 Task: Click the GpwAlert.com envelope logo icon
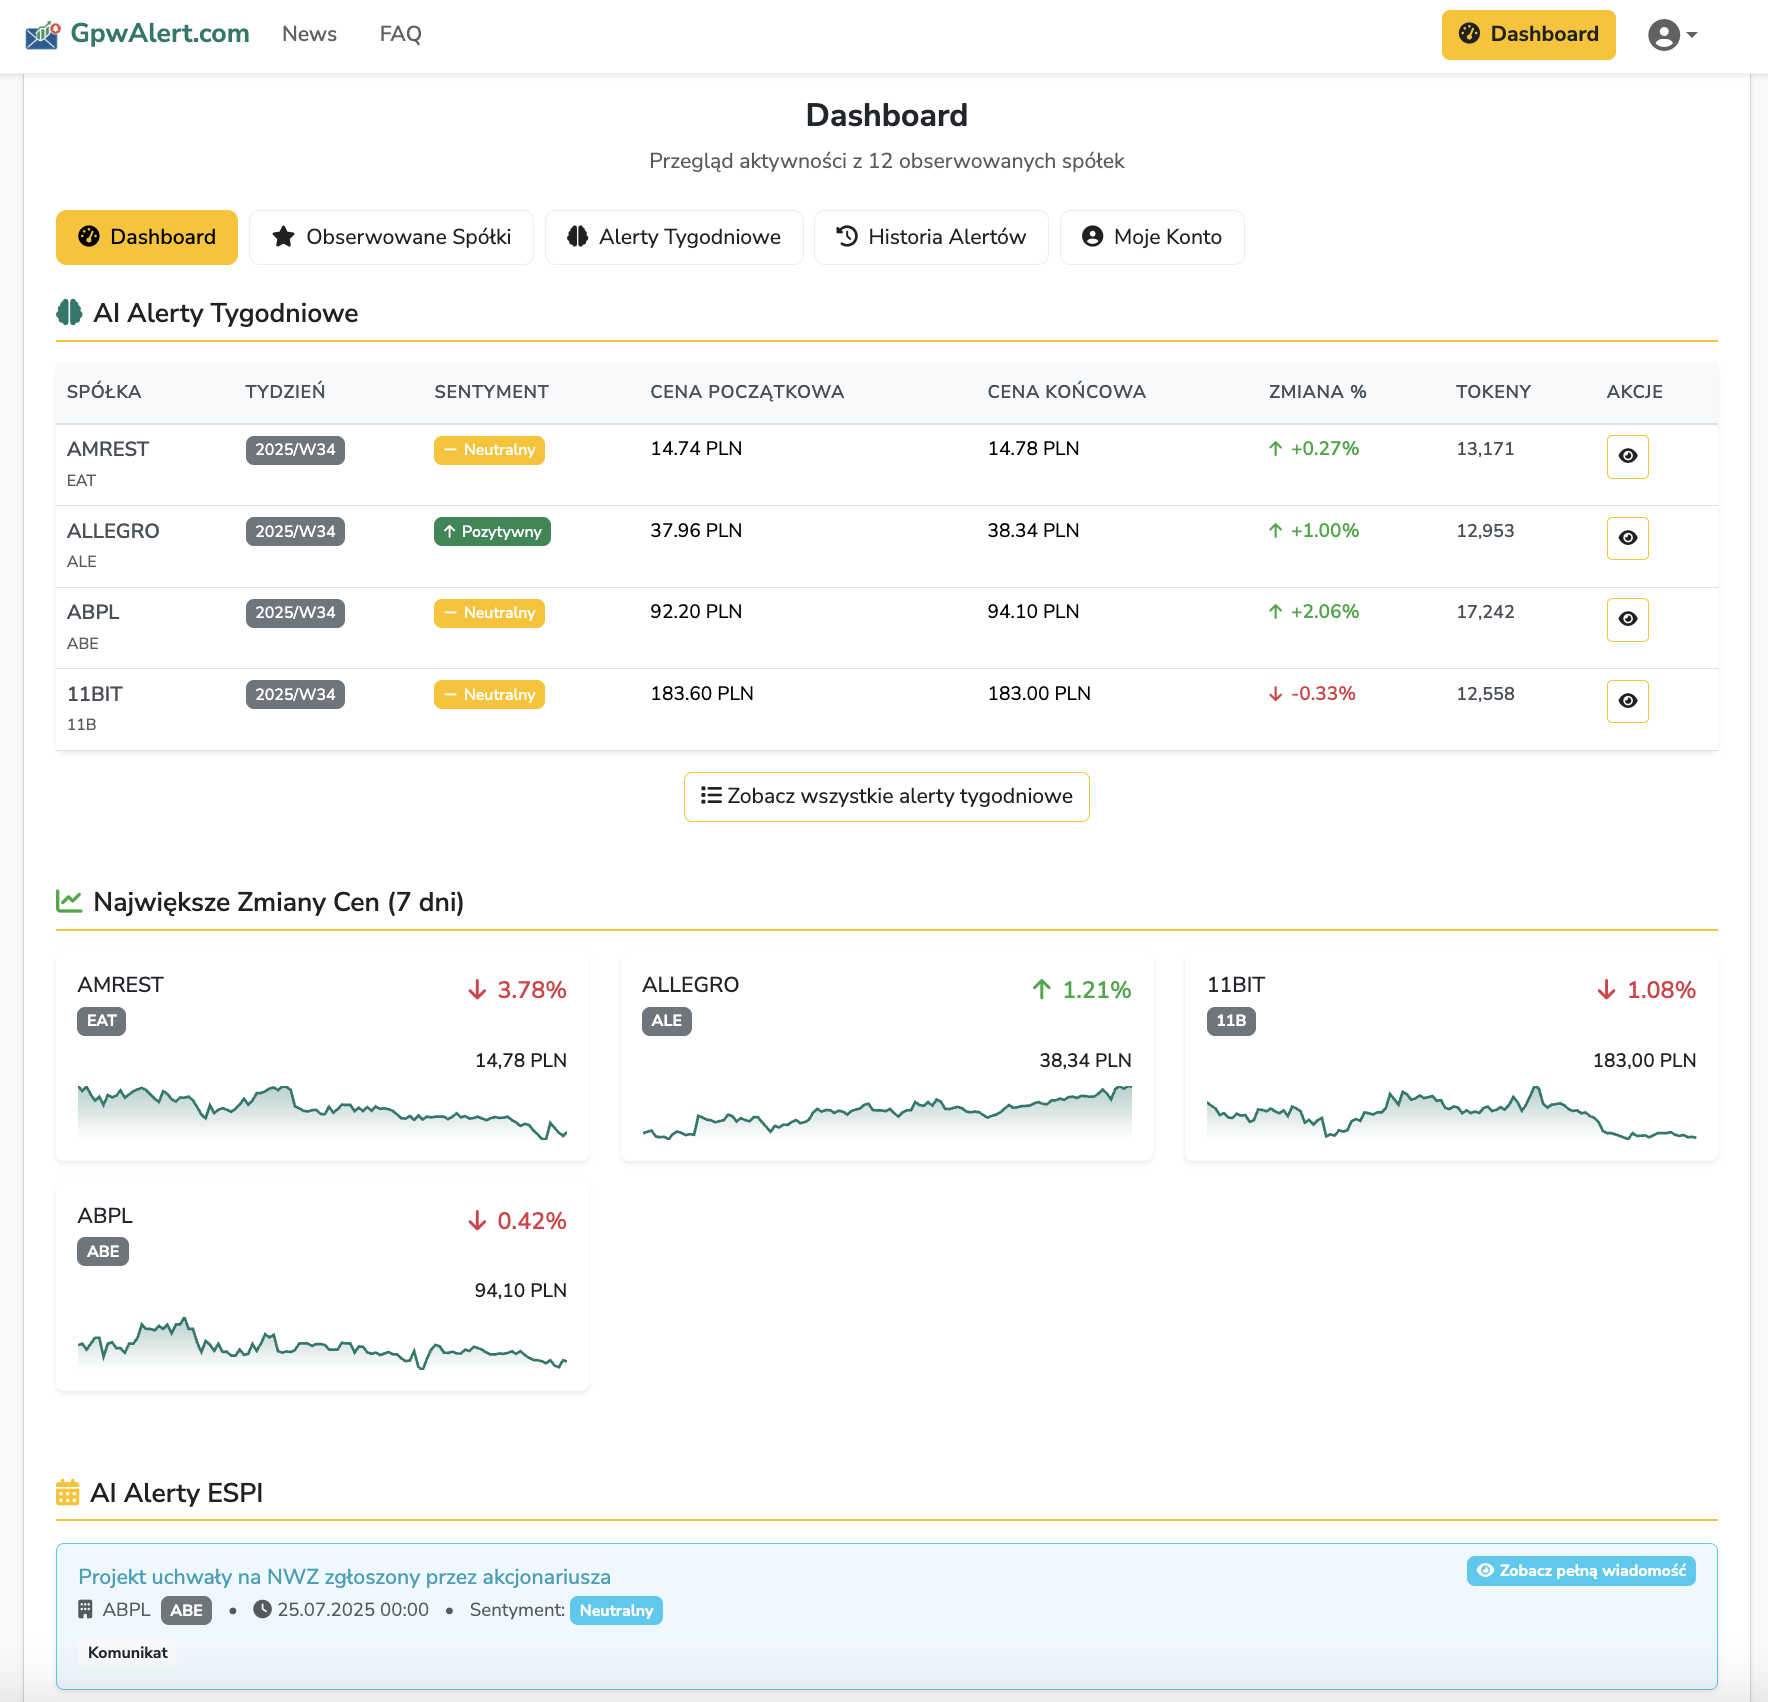tap(42, 35)
